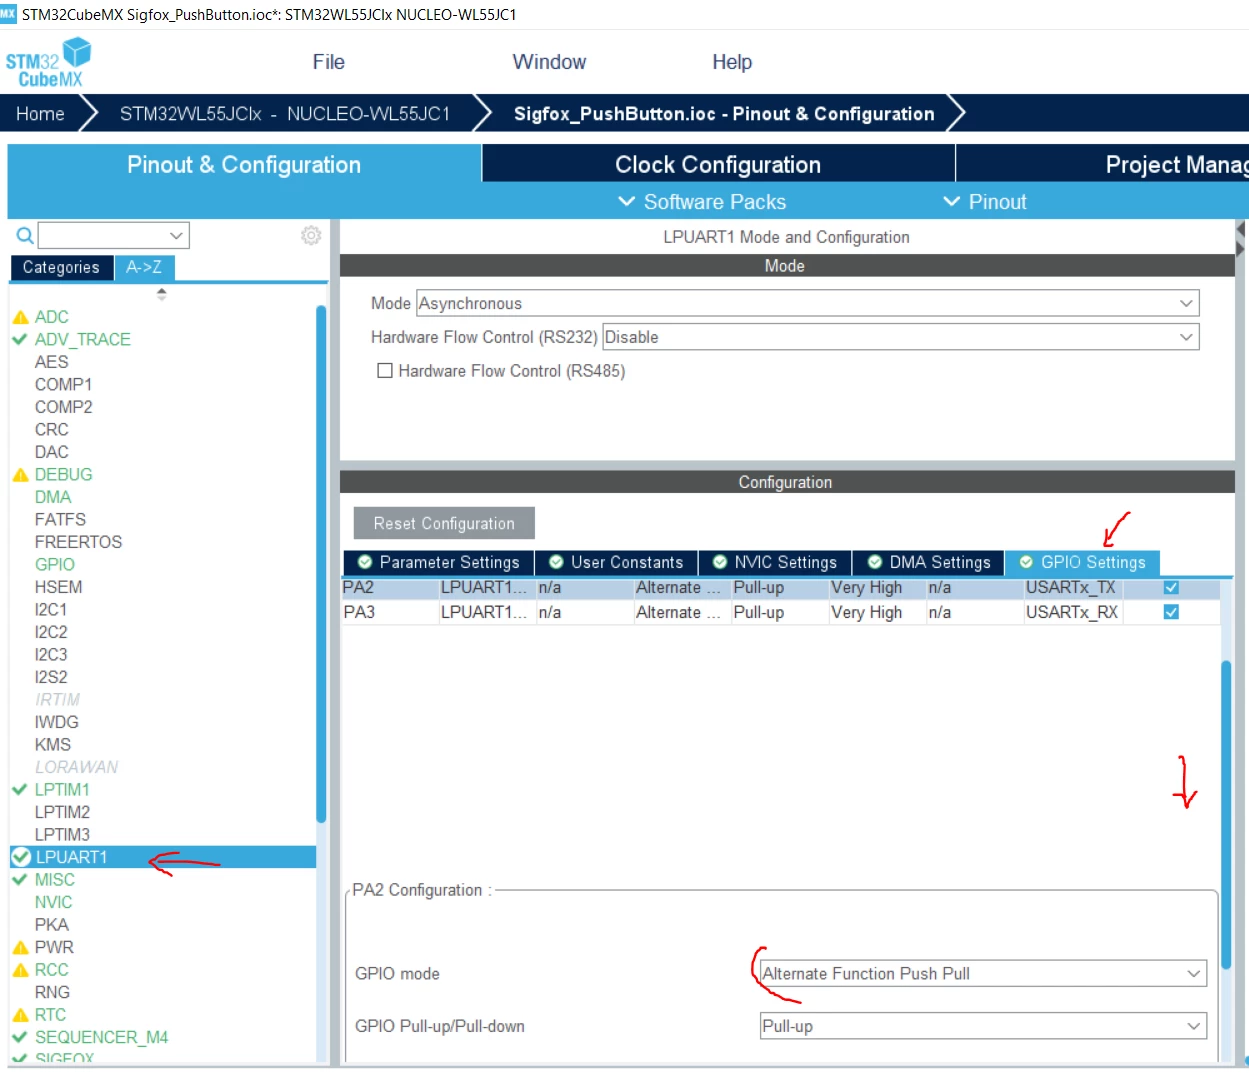Viewport: 1249px width, 1074px height.
Task: Click the green checkmark next to LPTIM1
Action: tap(19, 789)
